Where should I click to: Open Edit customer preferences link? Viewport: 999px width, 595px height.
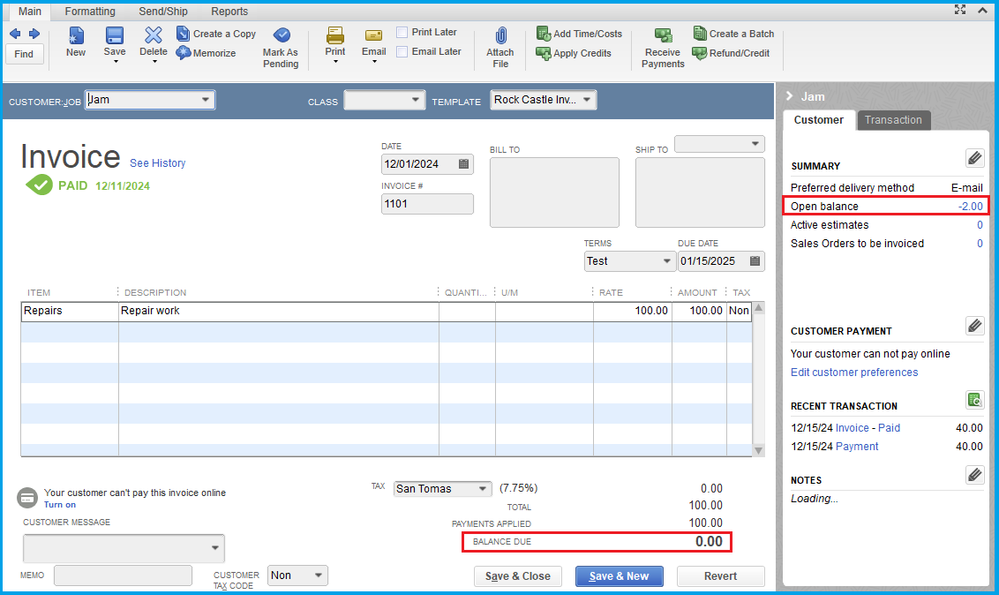click(x=854, y=372)
